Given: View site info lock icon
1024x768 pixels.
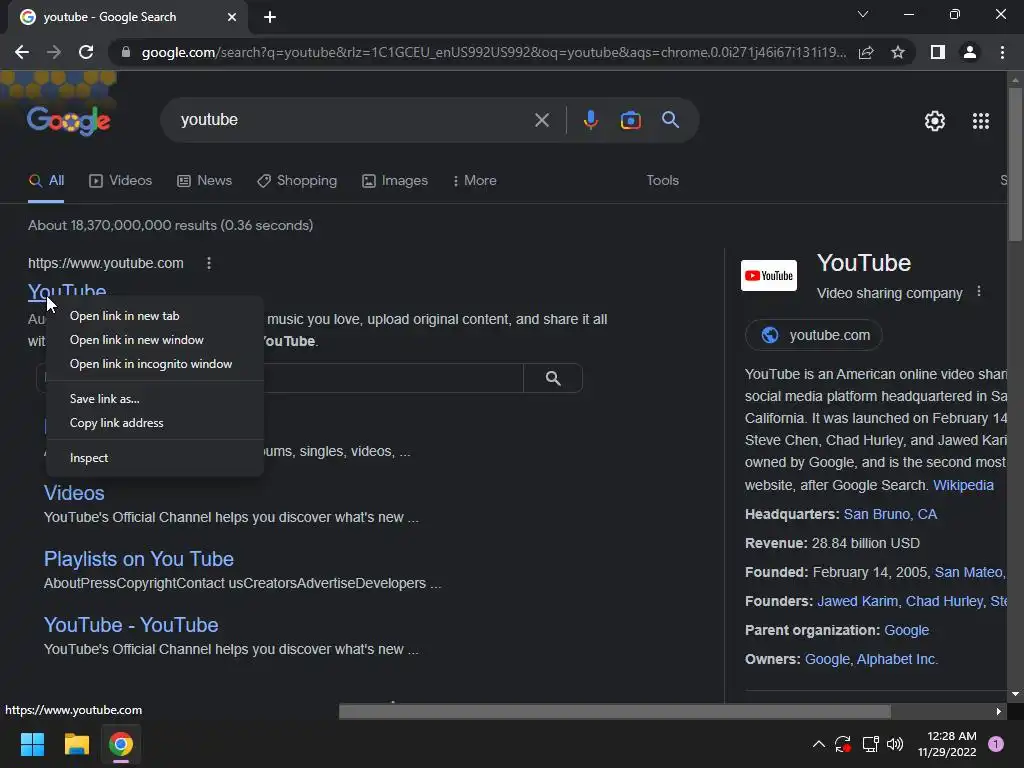Looking at the screenshot, I should (x=126, y=52).
